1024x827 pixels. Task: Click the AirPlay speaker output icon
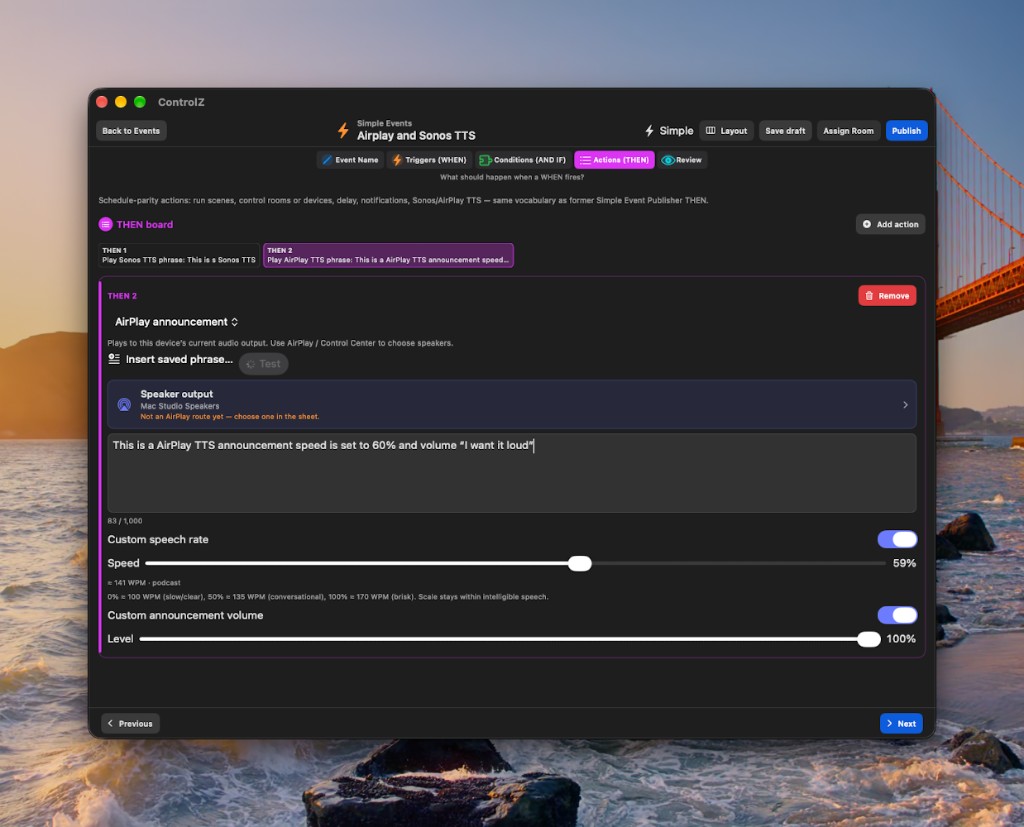point(124,405)
